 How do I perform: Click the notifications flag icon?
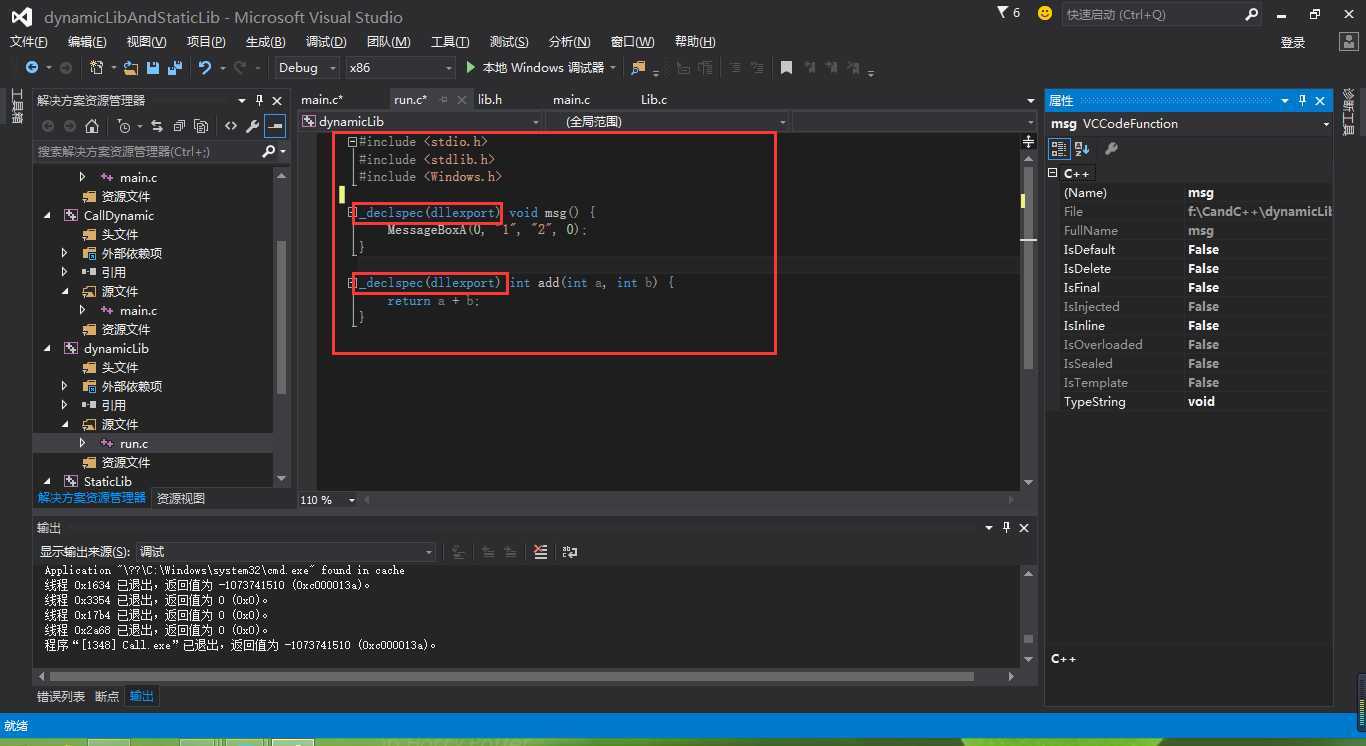(1003, 13)
